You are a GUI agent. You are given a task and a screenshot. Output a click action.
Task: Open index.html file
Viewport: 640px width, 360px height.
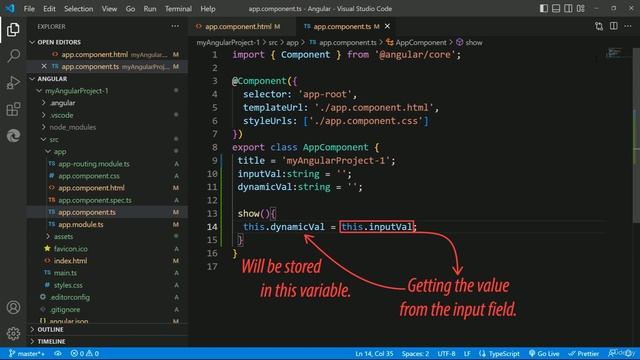point(108,260)
